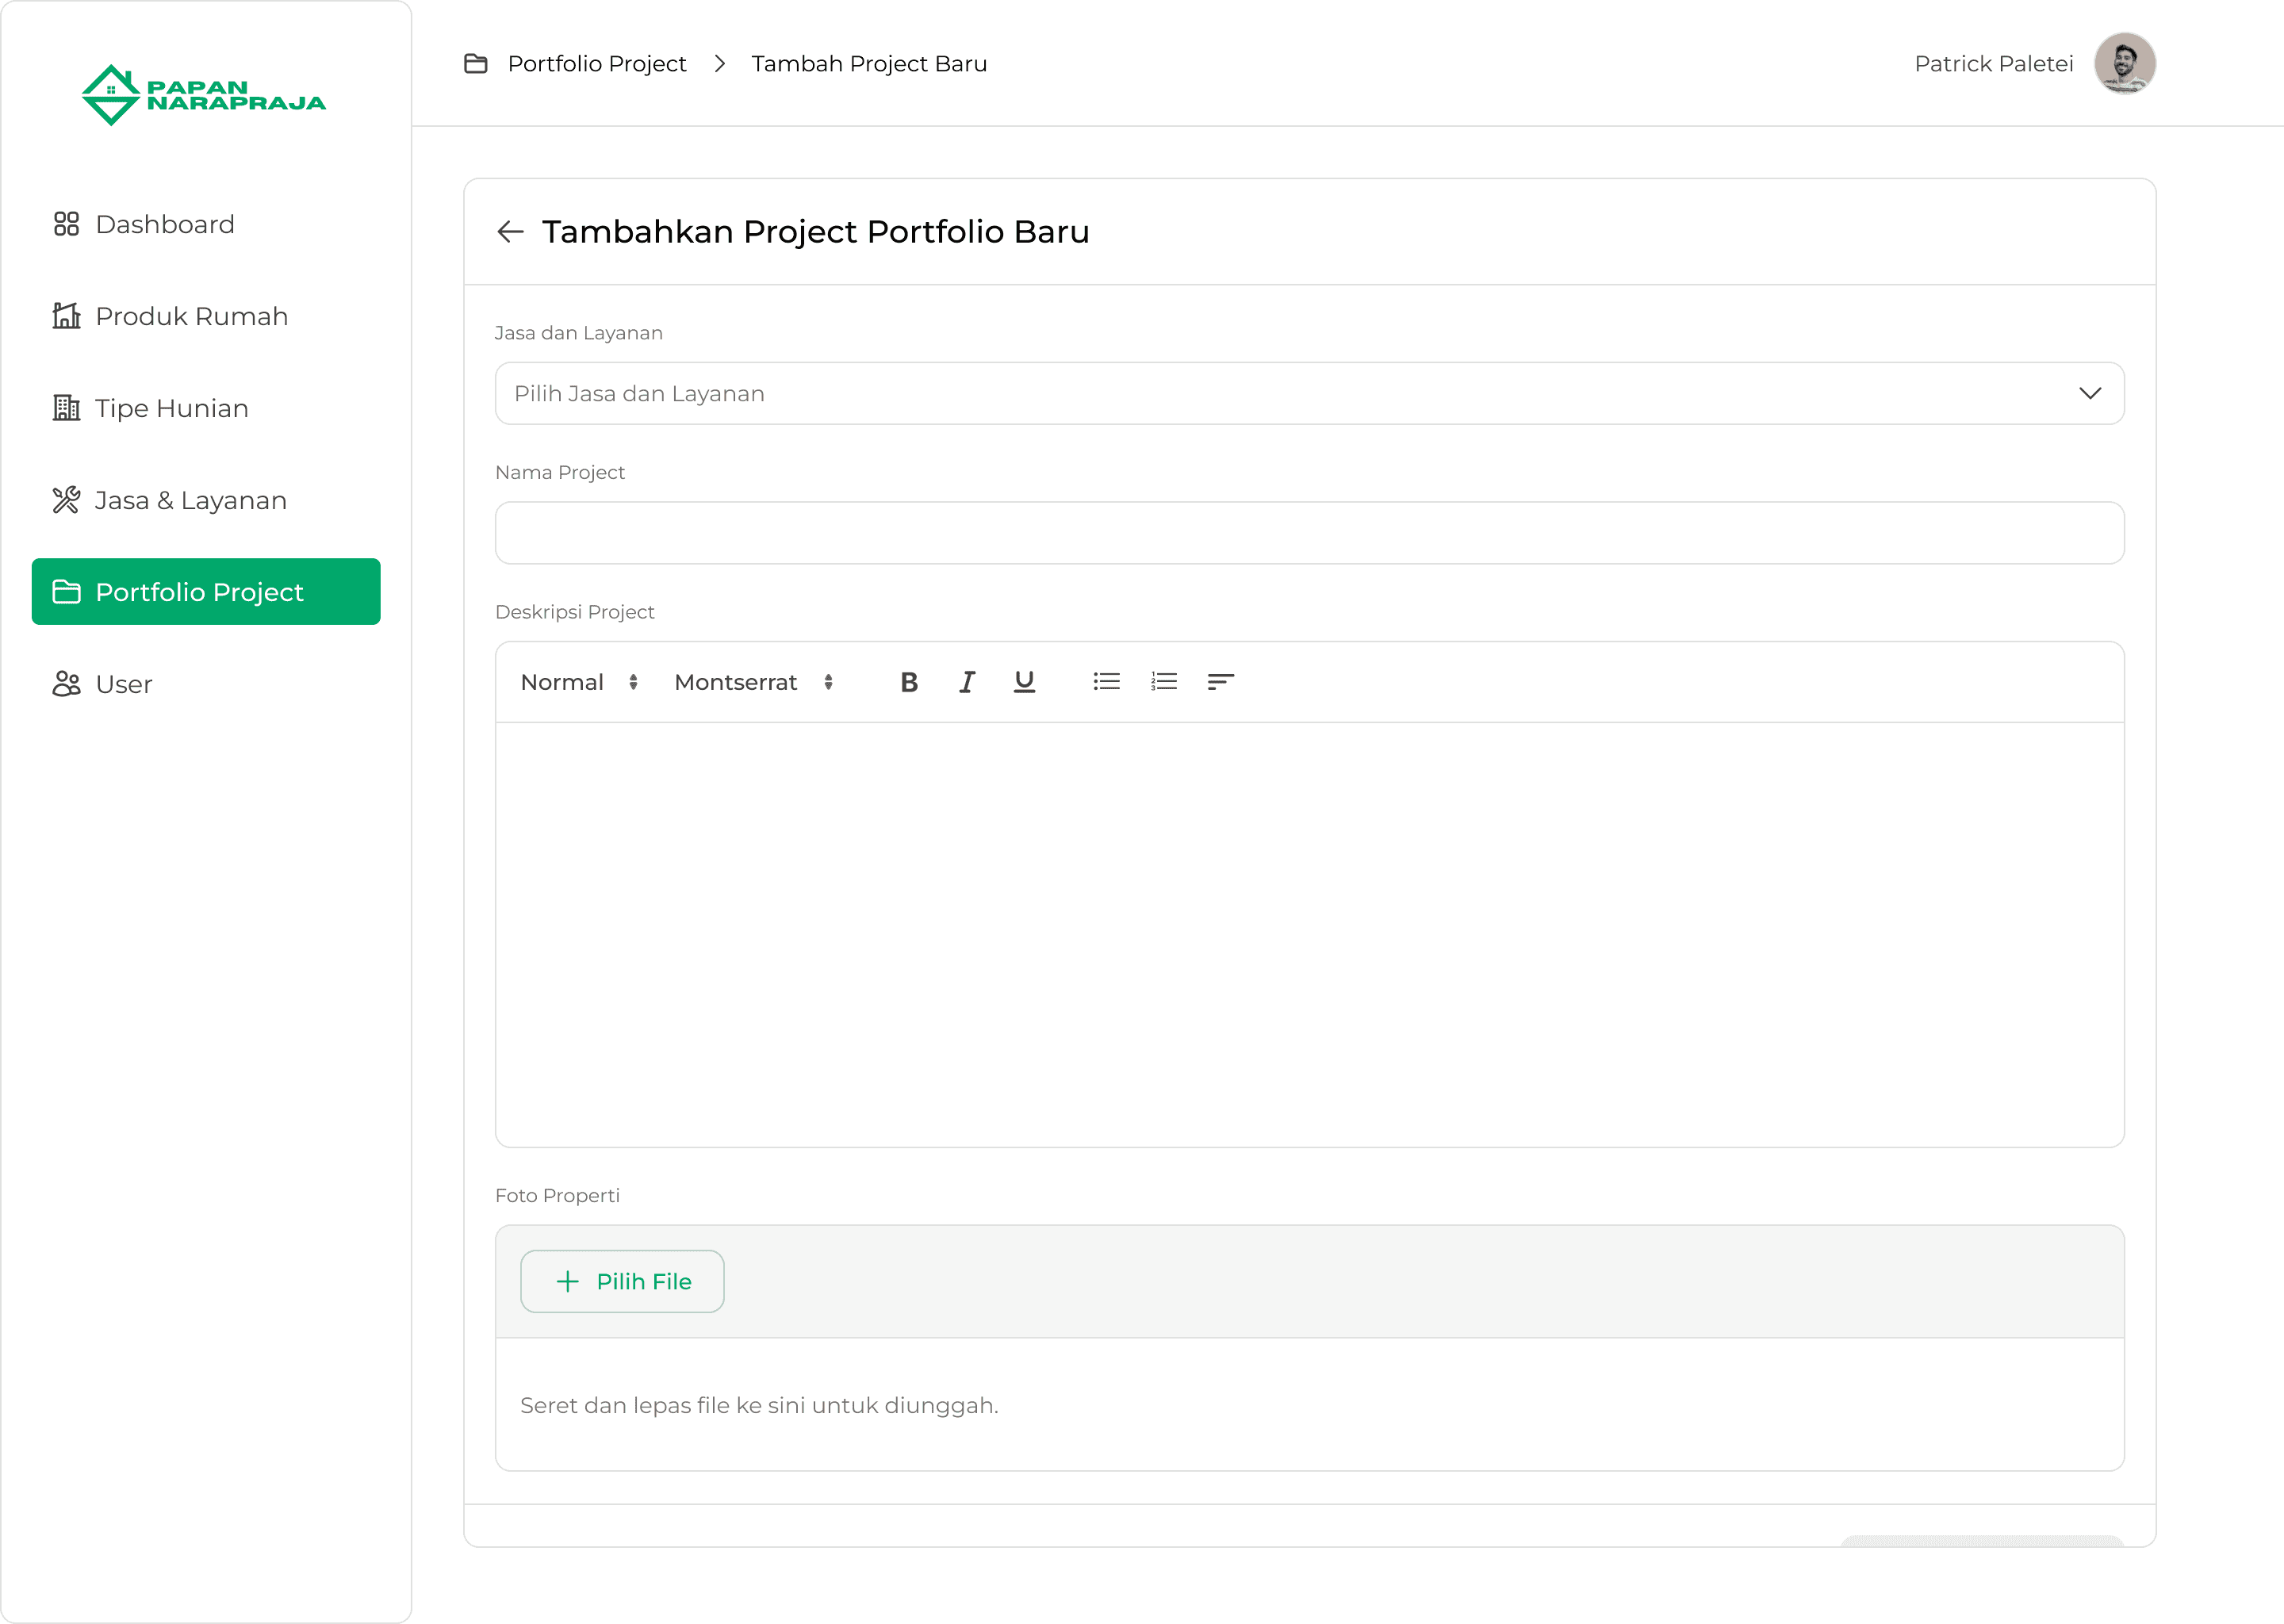
Task: Click Portfolio Project breadcrumb link
Action: tap(596, 64)
